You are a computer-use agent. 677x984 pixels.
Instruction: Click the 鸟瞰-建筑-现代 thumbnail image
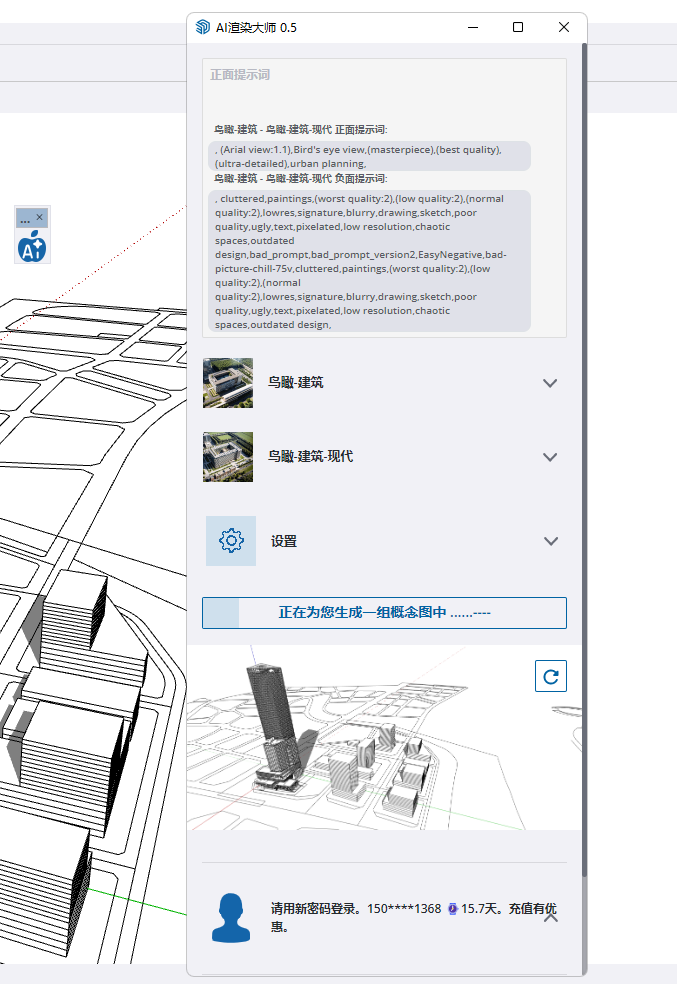click(228, 457)
